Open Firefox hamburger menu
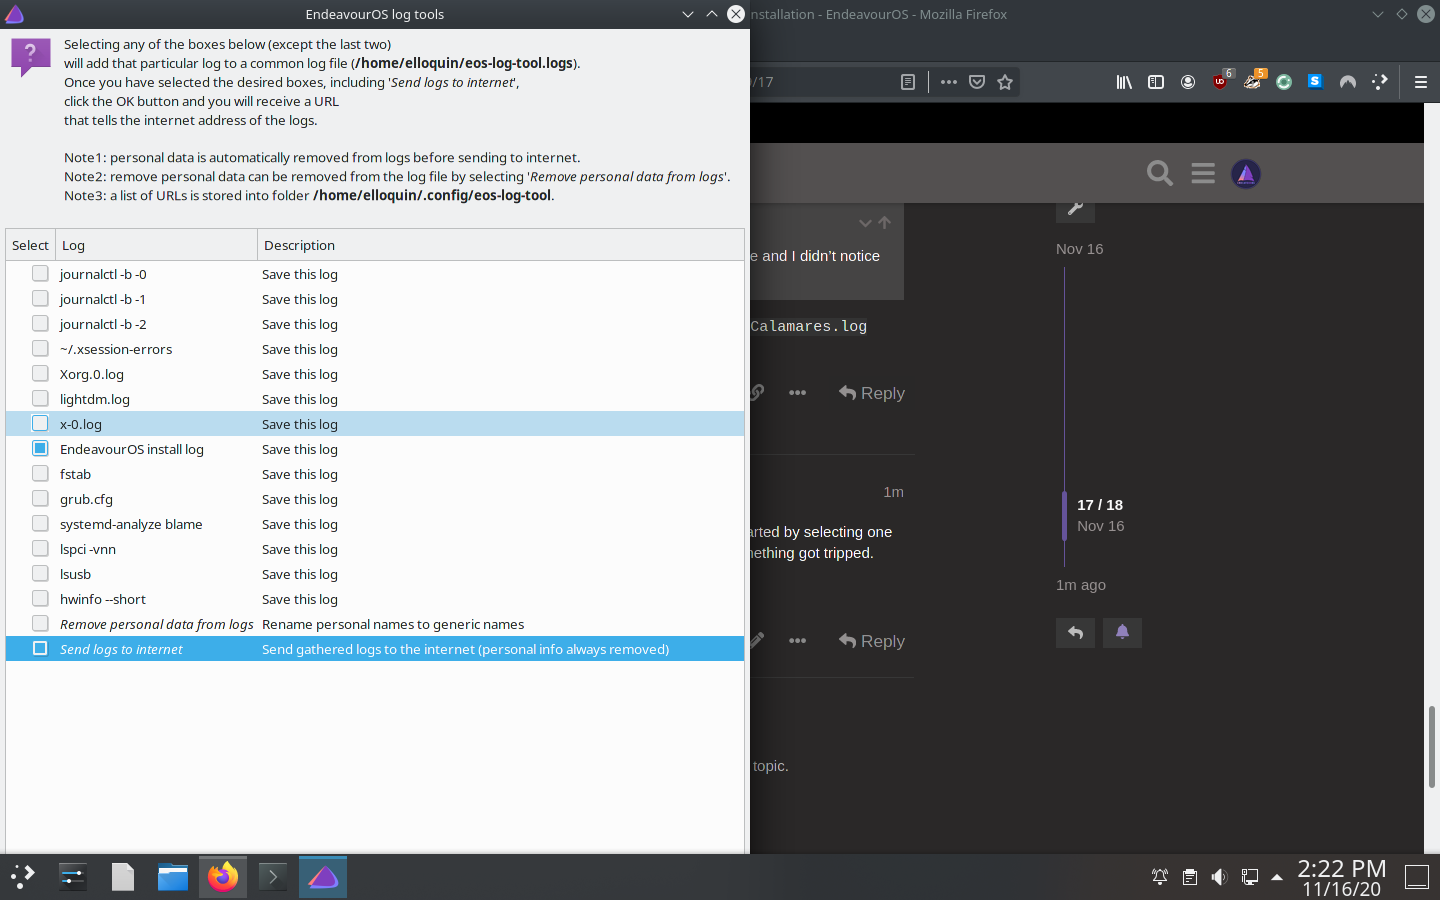This screenshot has height=900, width=1440. tap(1421, 82)
